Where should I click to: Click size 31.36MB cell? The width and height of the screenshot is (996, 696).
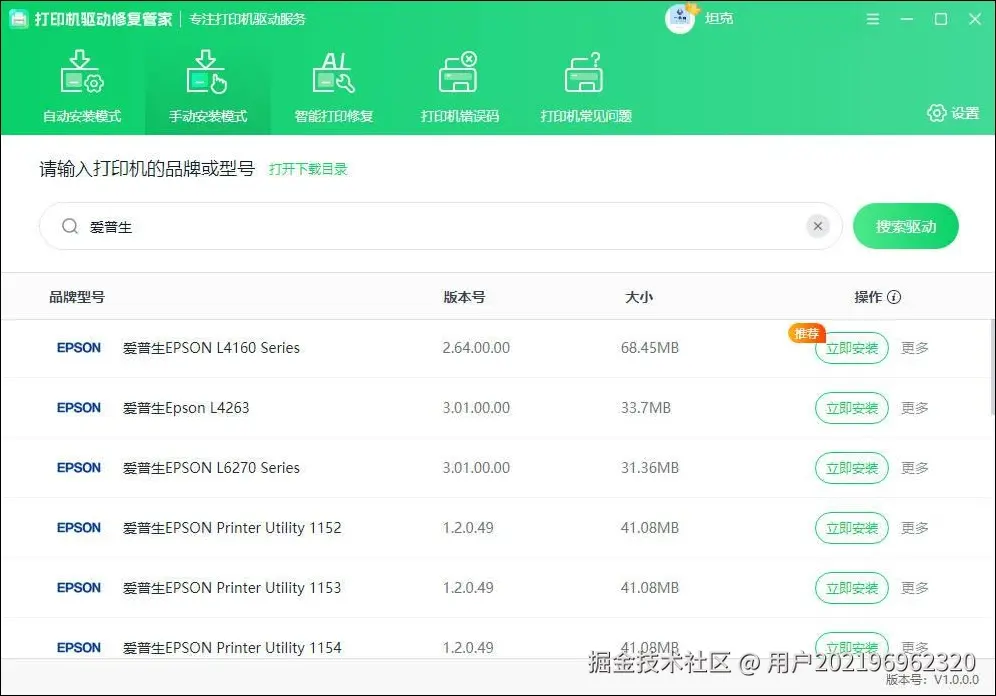[650, 468]
